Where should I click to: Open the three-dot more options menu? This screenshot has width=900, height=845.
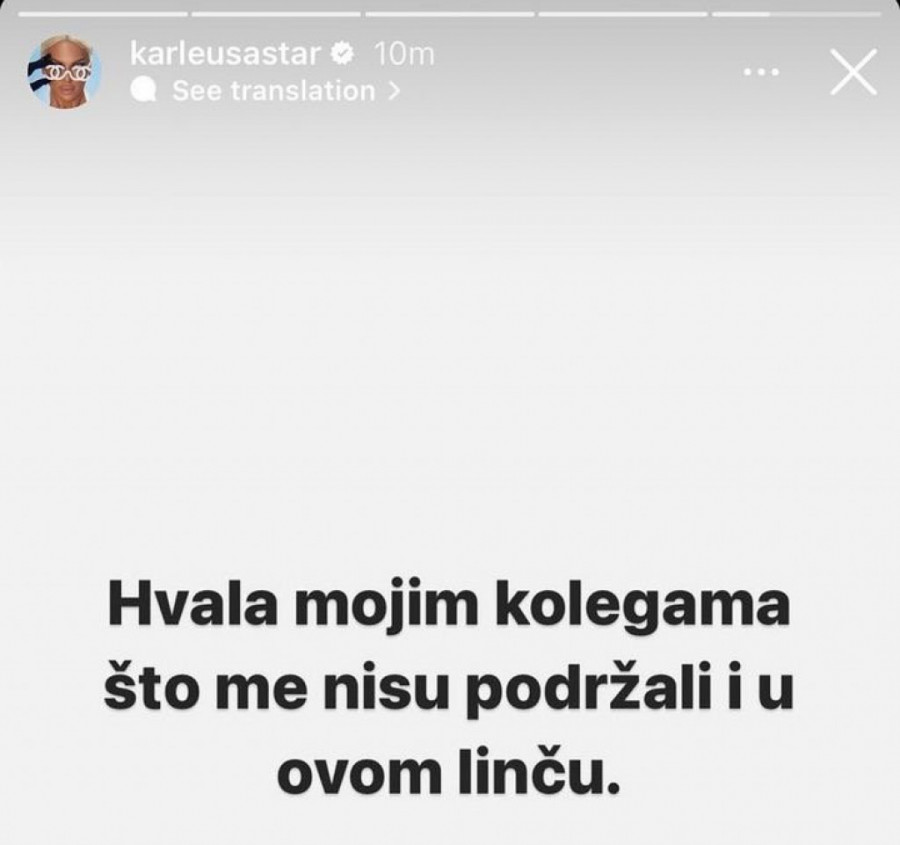click(x=762, y=72)
